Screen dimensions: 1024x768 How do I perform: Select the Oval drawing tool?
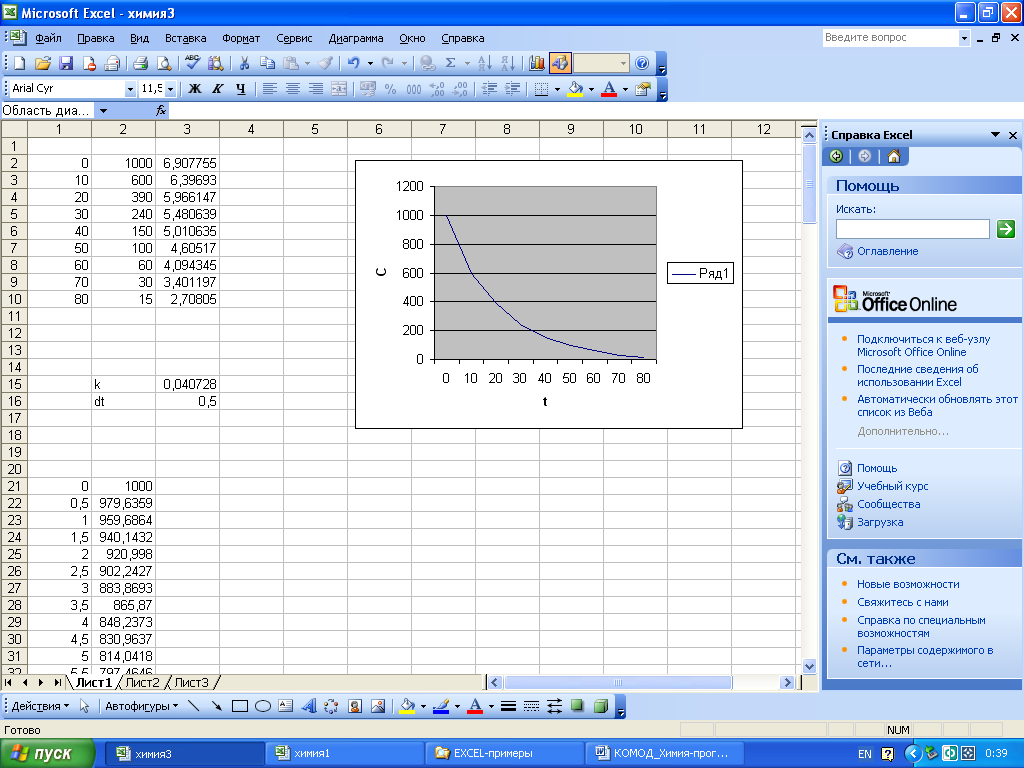263,706
